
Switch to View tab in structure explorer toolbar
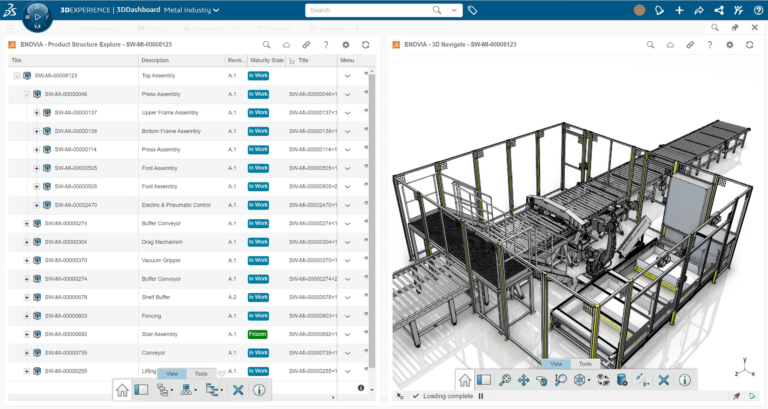(x=172, y=374)
